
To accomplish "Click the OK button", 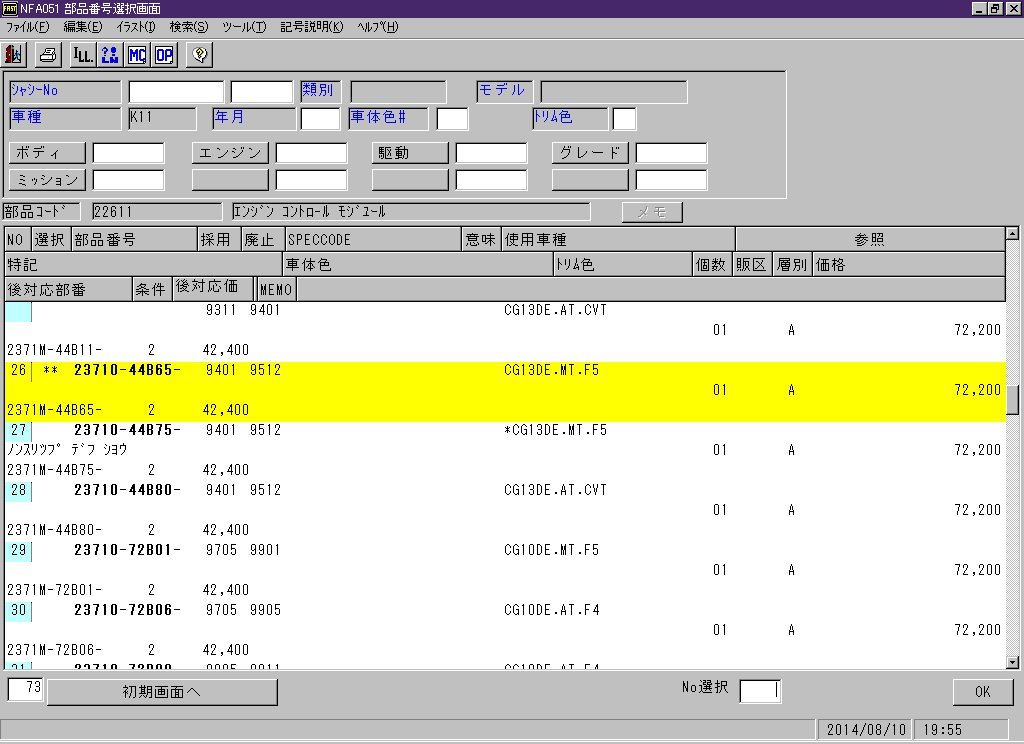I will click(983, 692).
